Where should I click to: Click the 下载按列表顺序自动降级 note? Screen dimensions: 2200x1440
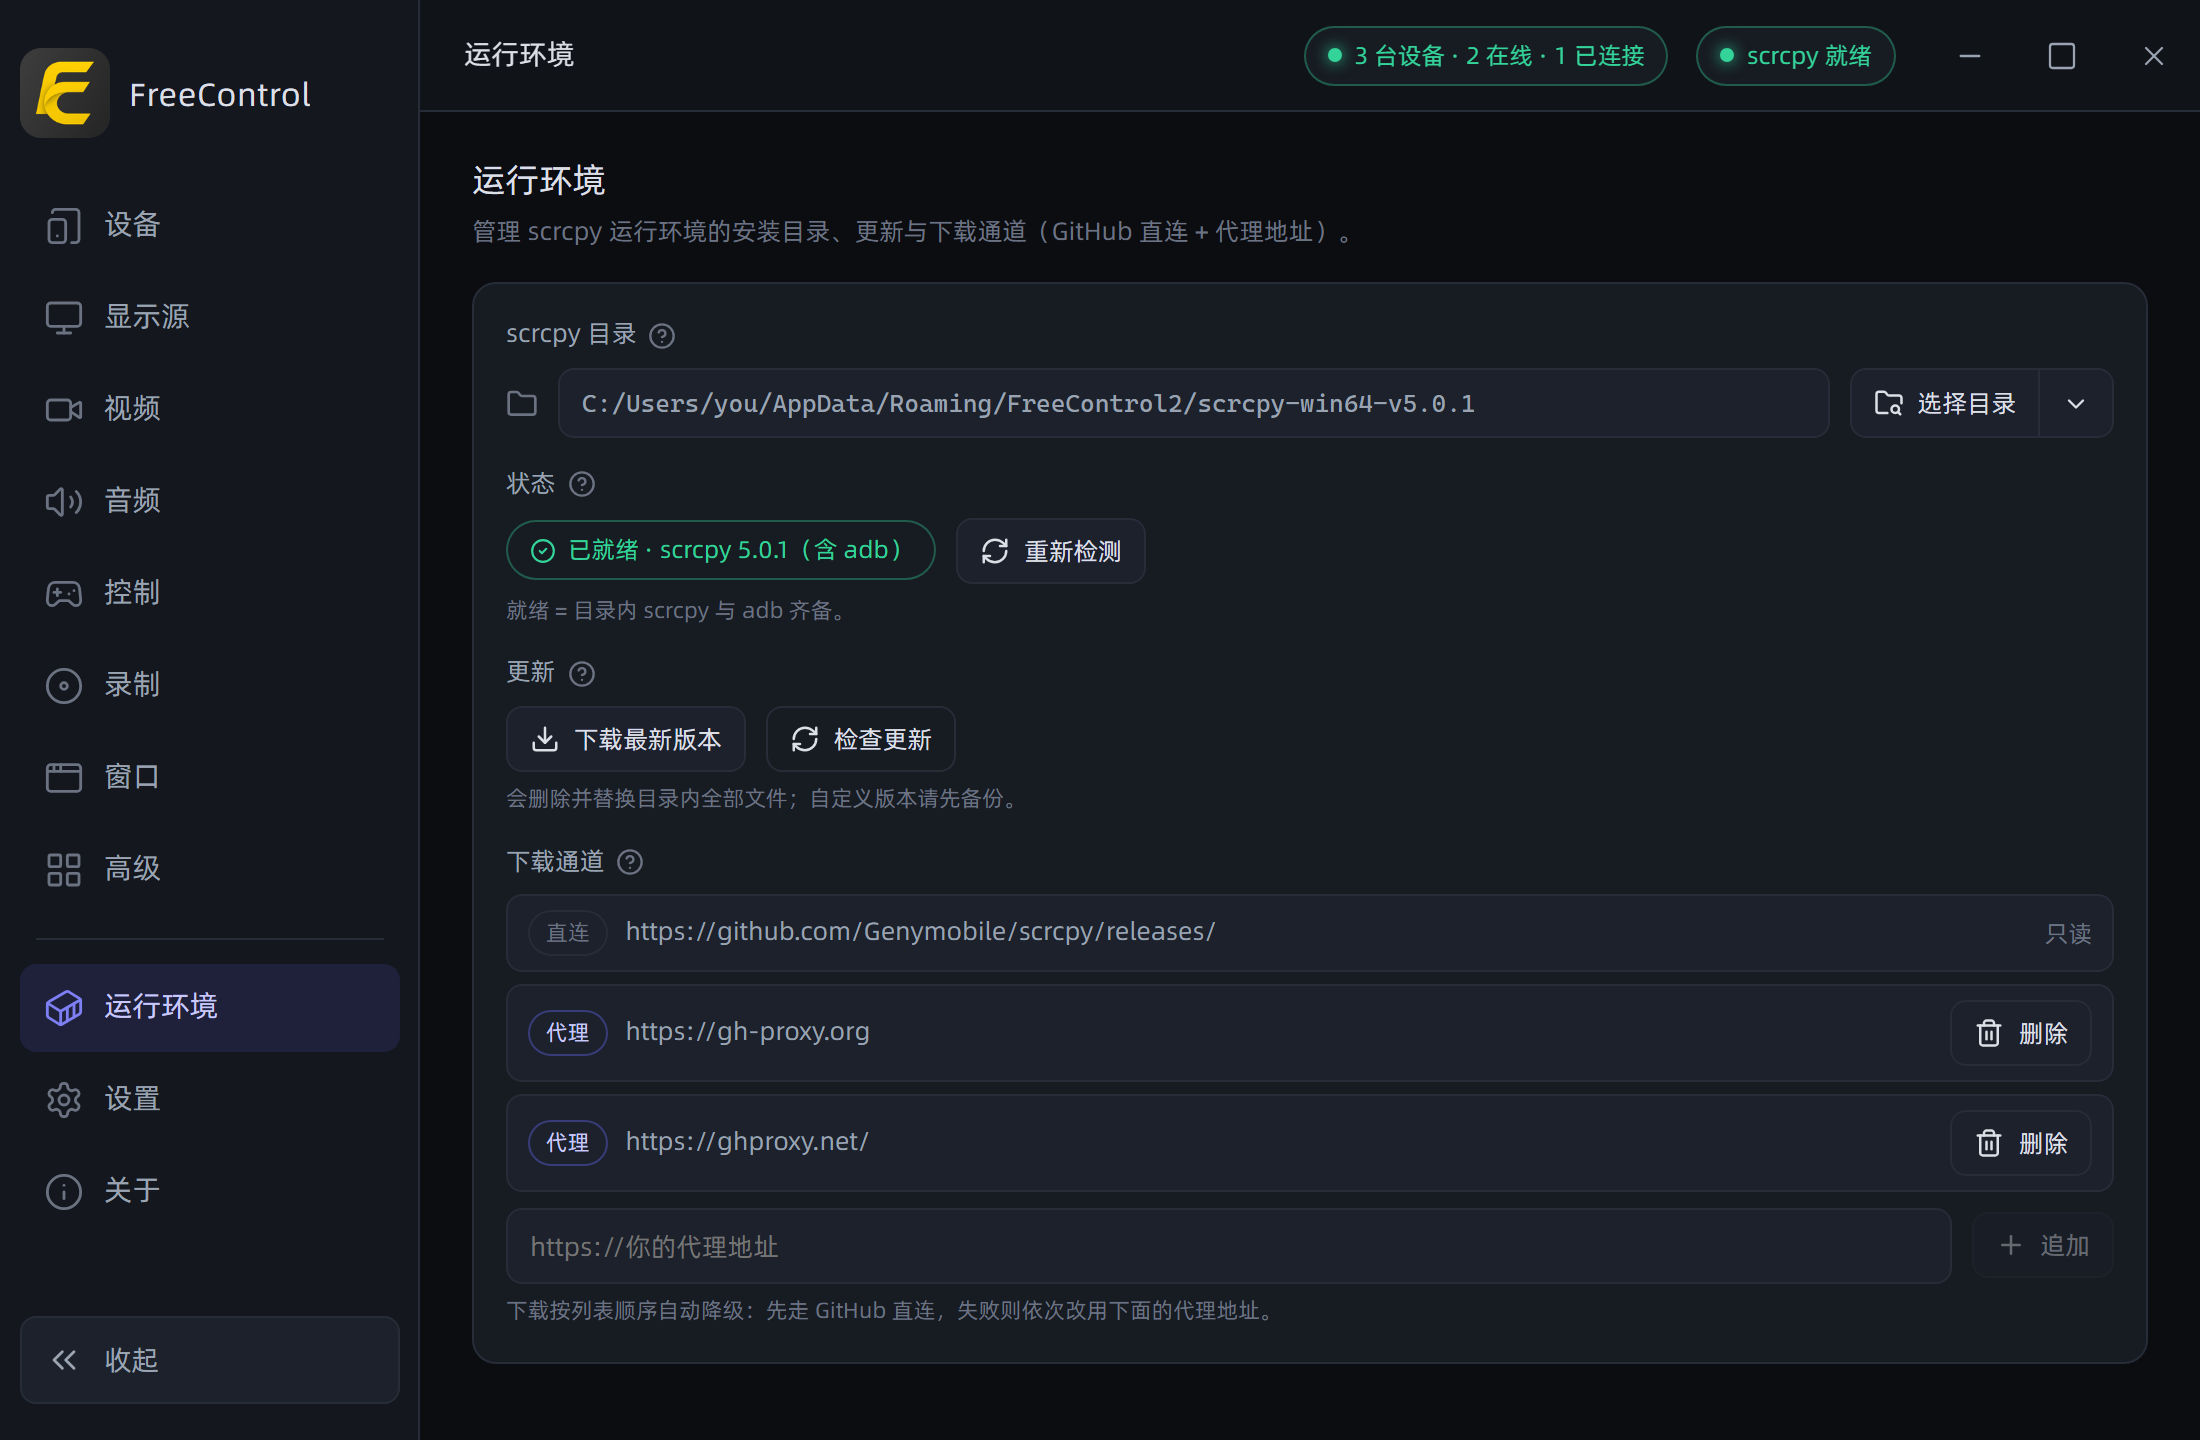(x=892, y=1311)
